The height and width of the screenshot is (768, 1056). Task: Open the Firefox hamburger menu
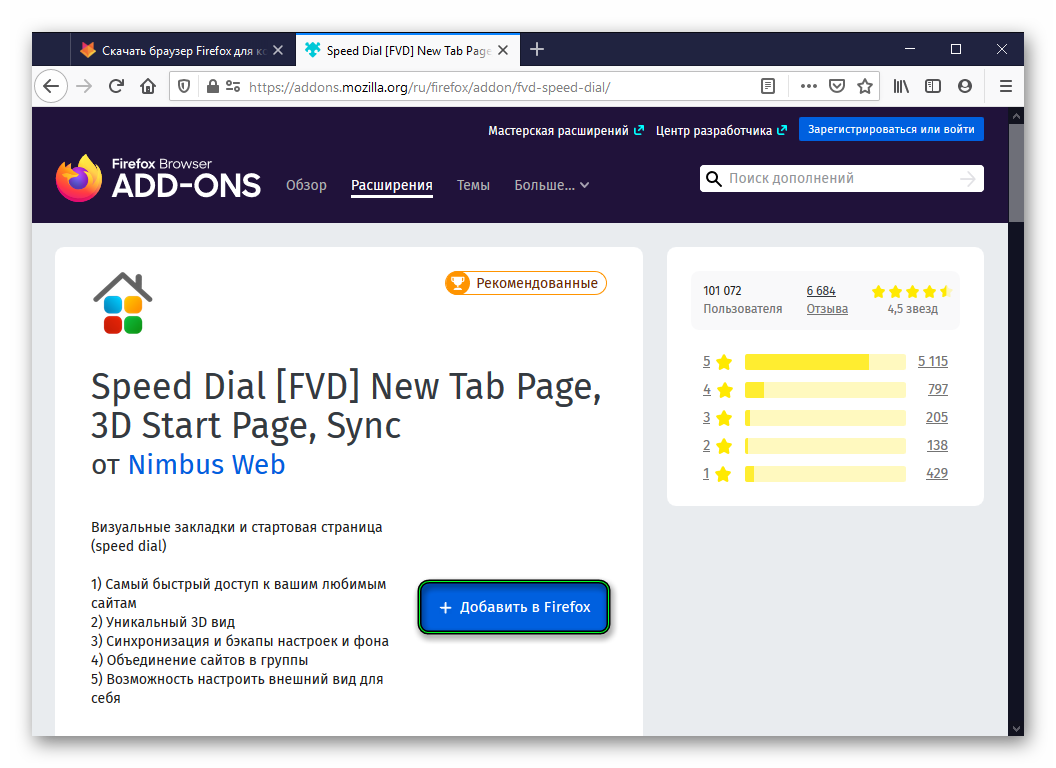click(1005, 86)
